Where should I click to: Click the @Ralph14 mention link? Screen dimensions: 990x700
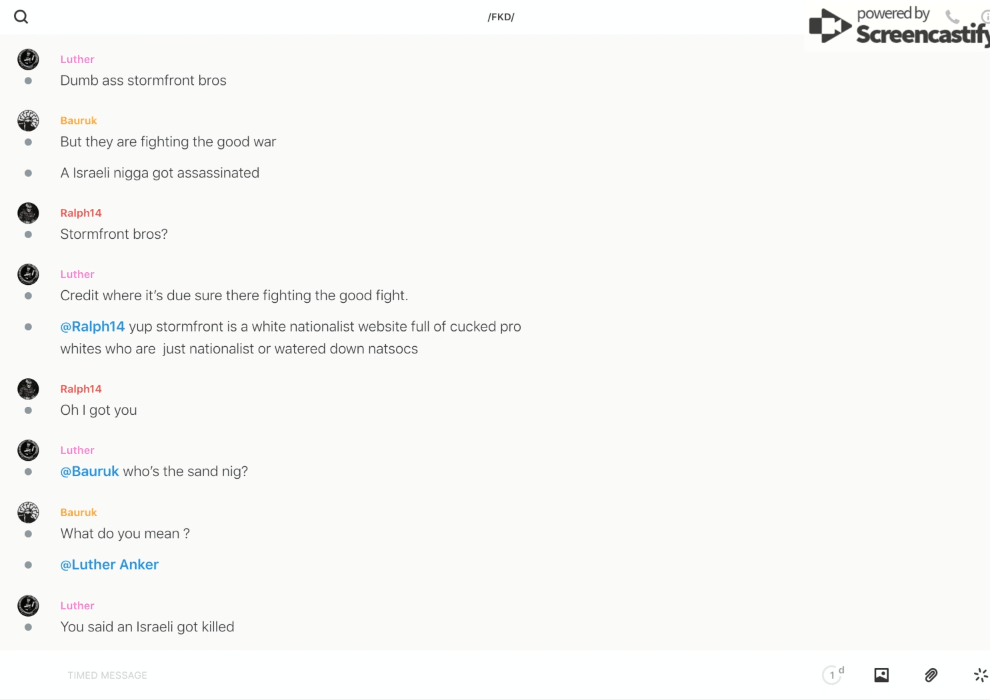tap(92, 326)
